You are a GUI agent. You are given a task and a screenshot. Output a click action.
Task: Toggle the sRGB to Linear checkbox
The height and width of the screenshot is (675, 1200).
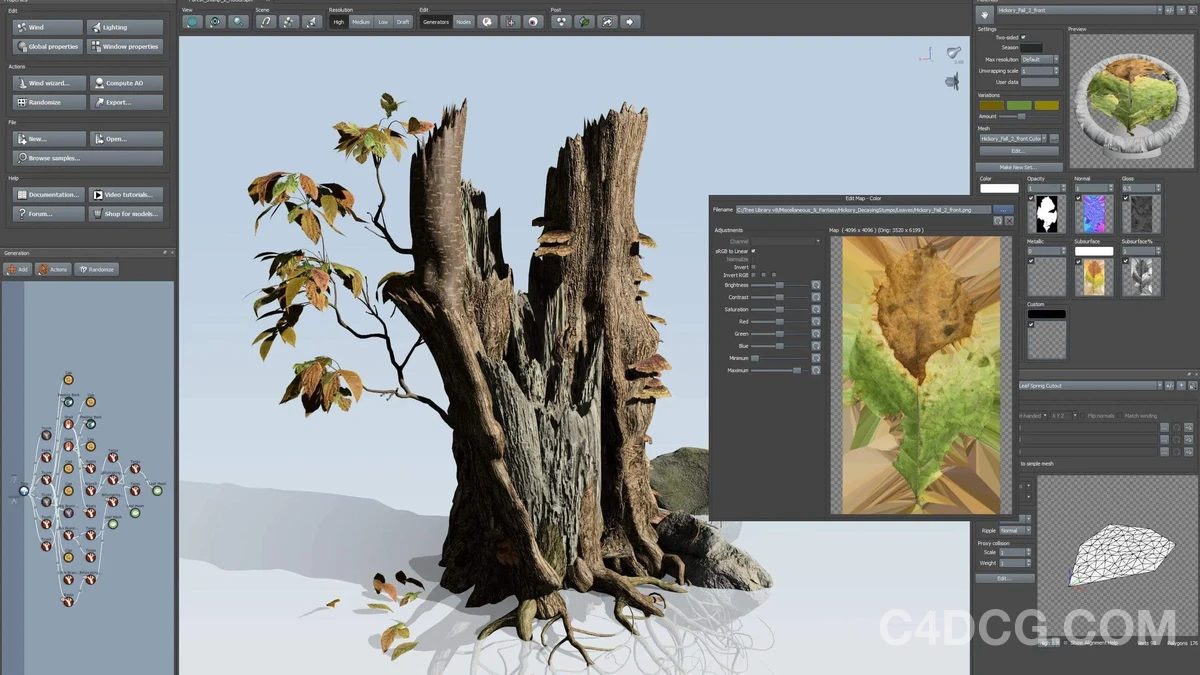point(754,251)
